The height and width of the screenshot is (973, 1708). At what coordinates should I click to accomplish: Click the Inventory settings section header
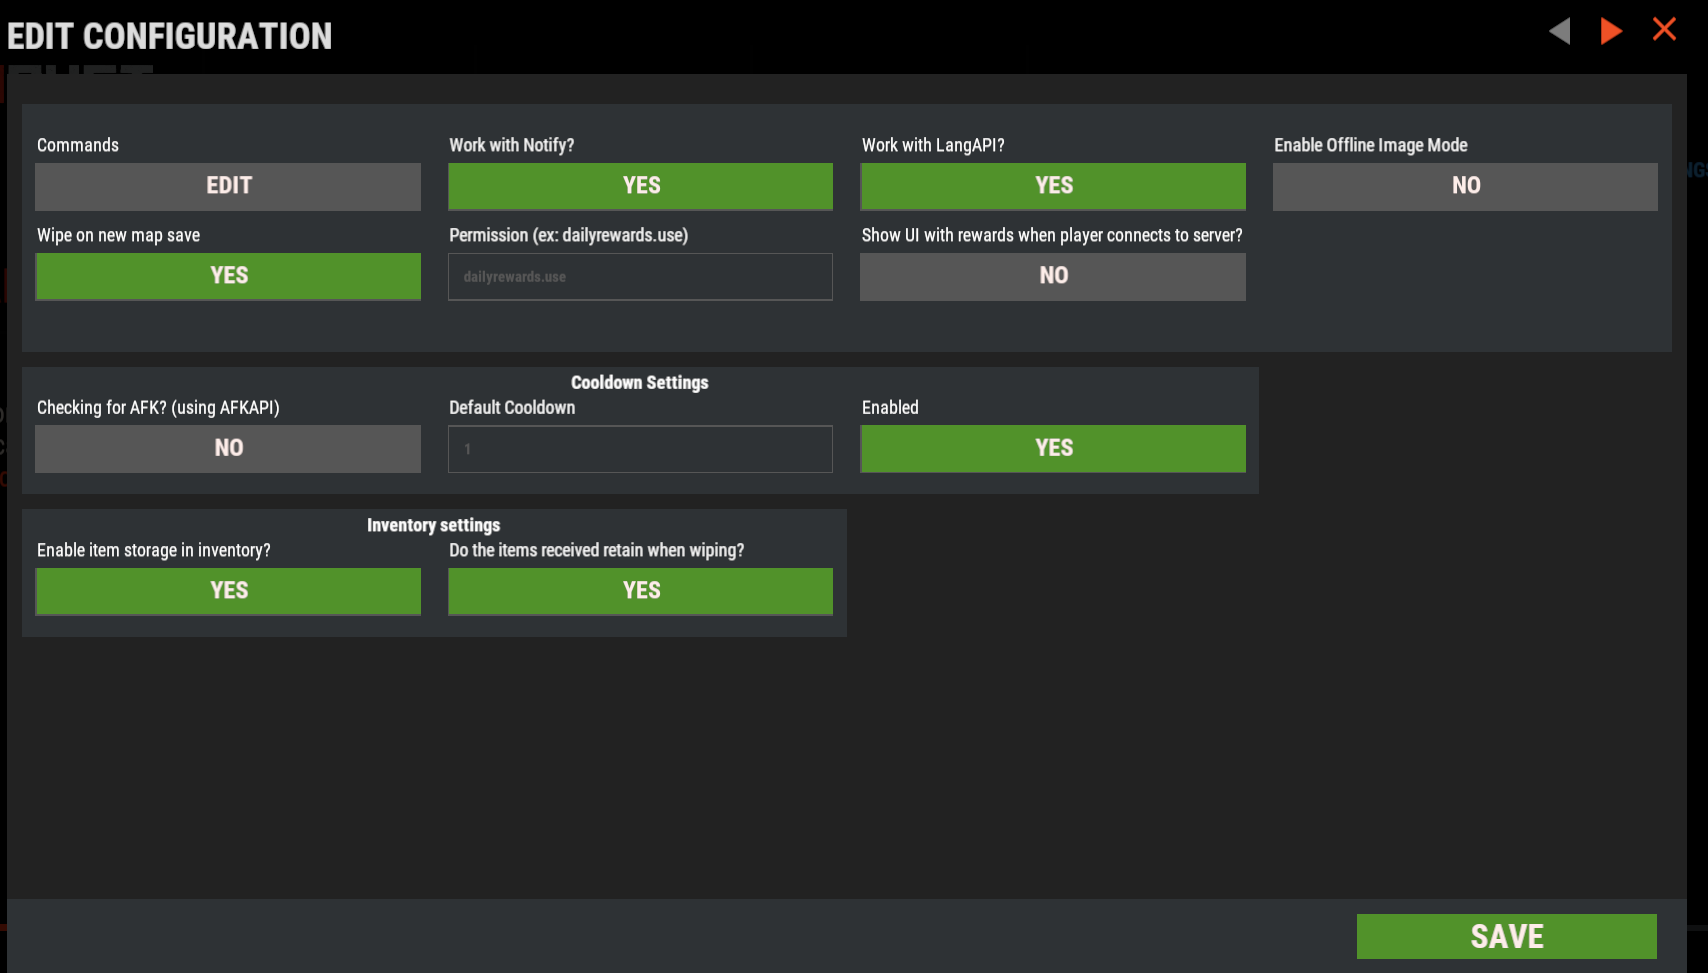click(x=433, y=526)
